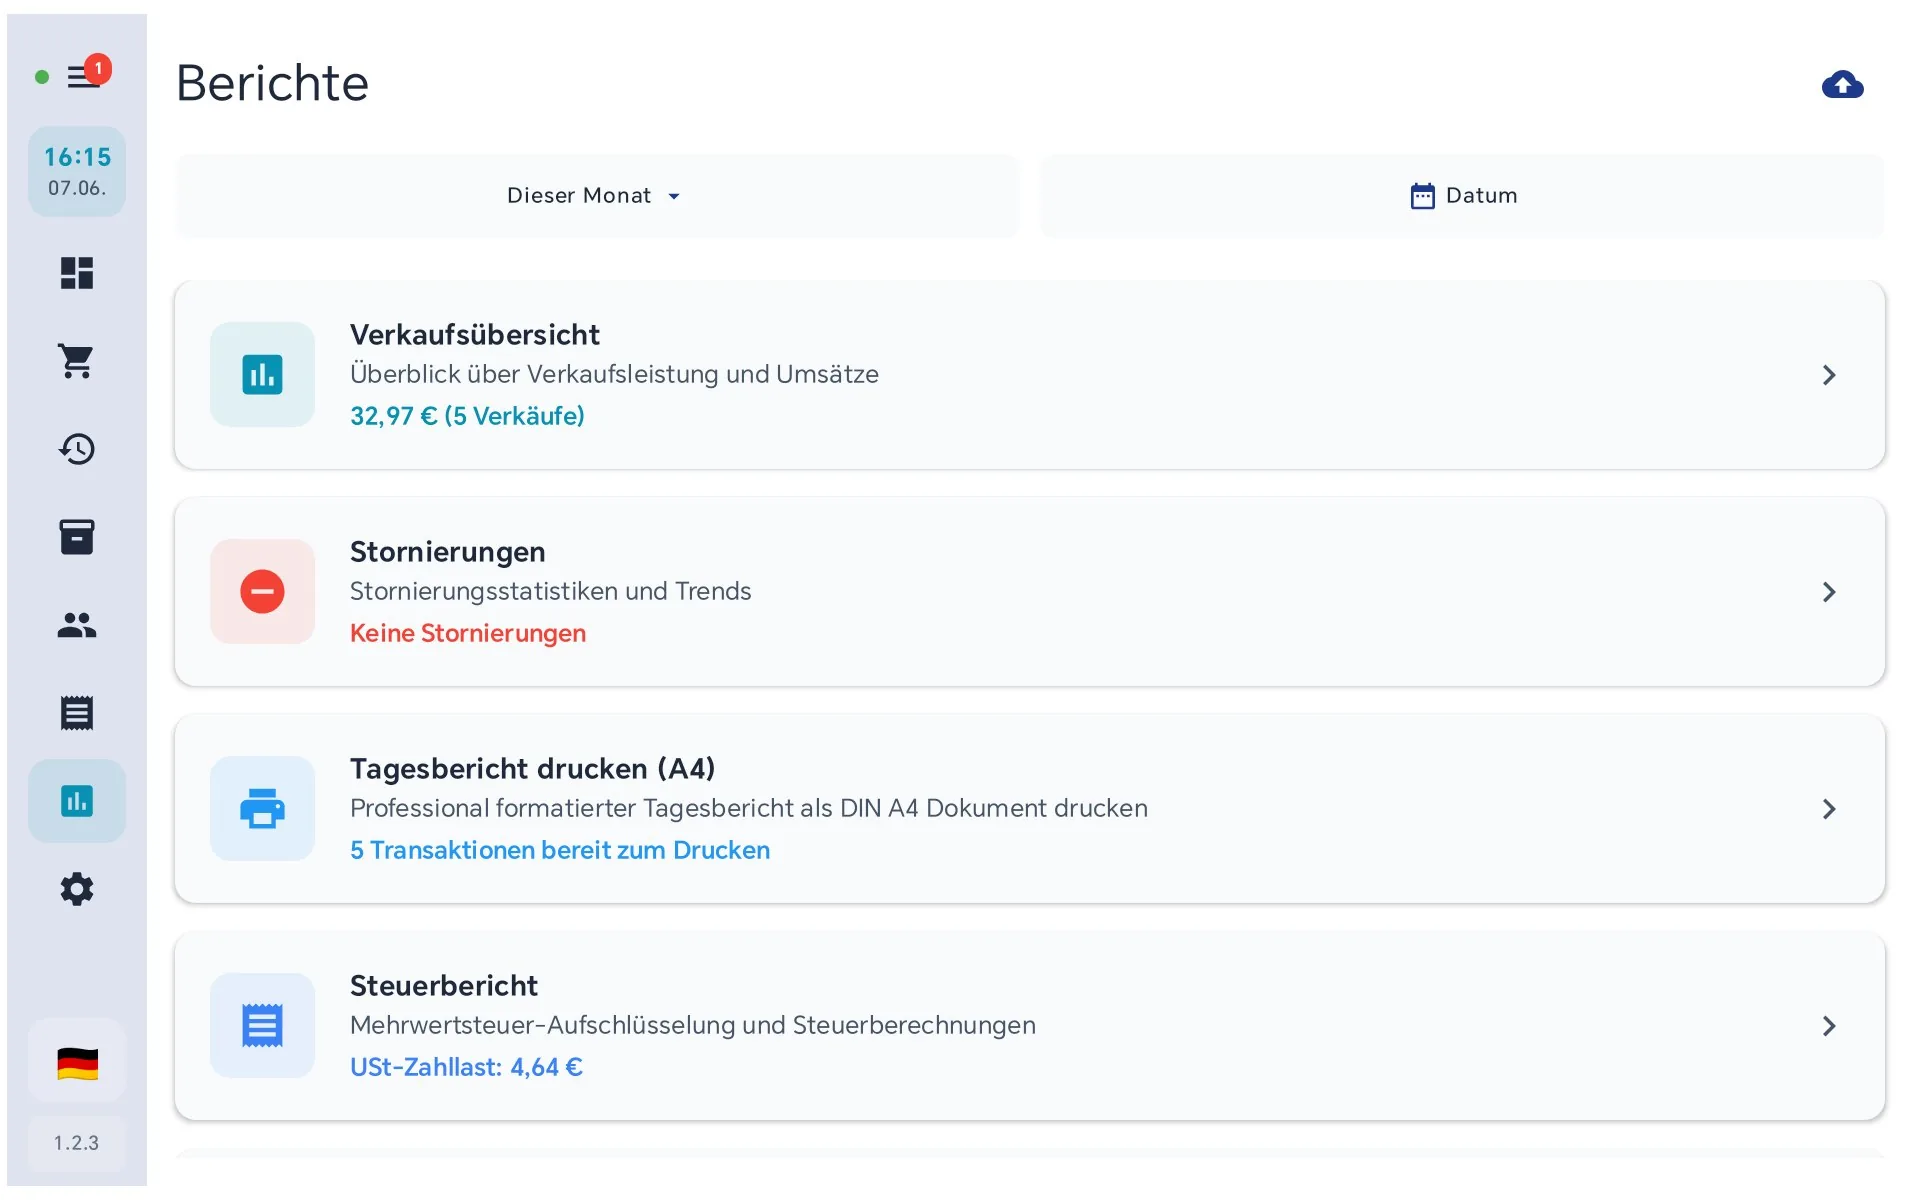Expand Tagesbericht drucken using its chevron
This screenshot has width=1920, height=1200.
pos(1829,809)
